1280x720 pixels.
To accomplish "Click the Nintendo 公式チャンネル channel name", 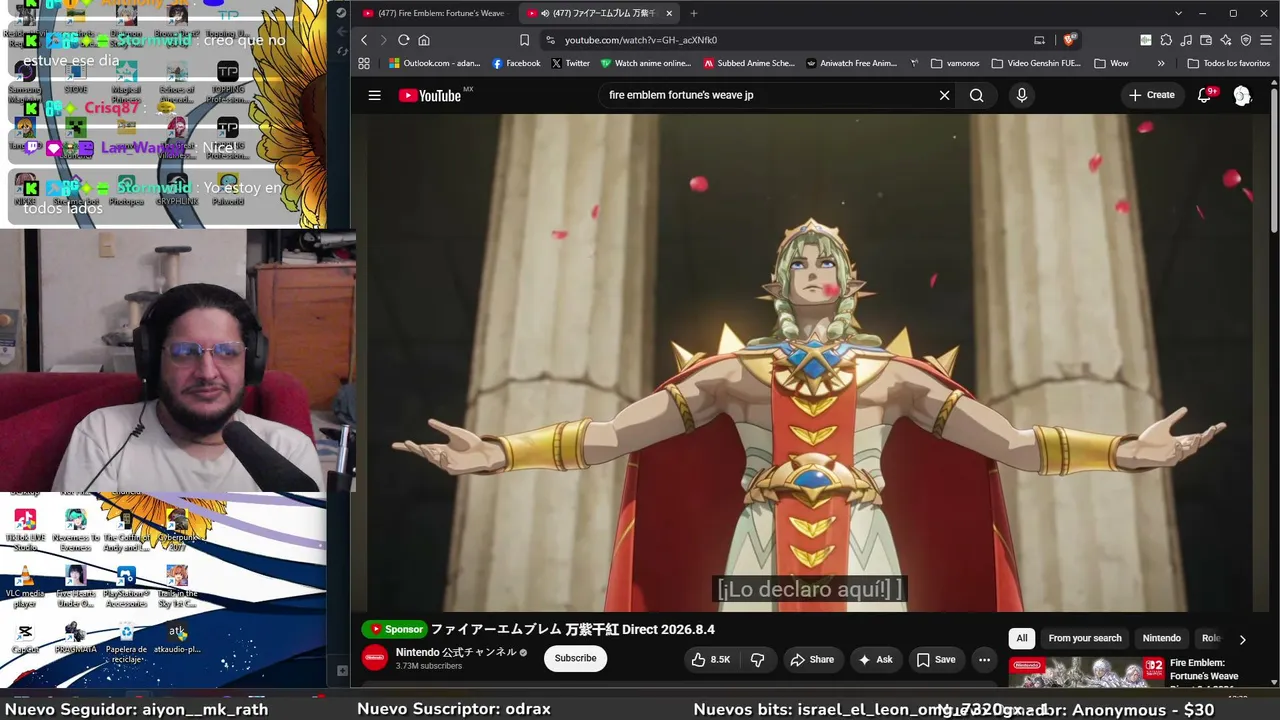I will (x=456, y=652).
